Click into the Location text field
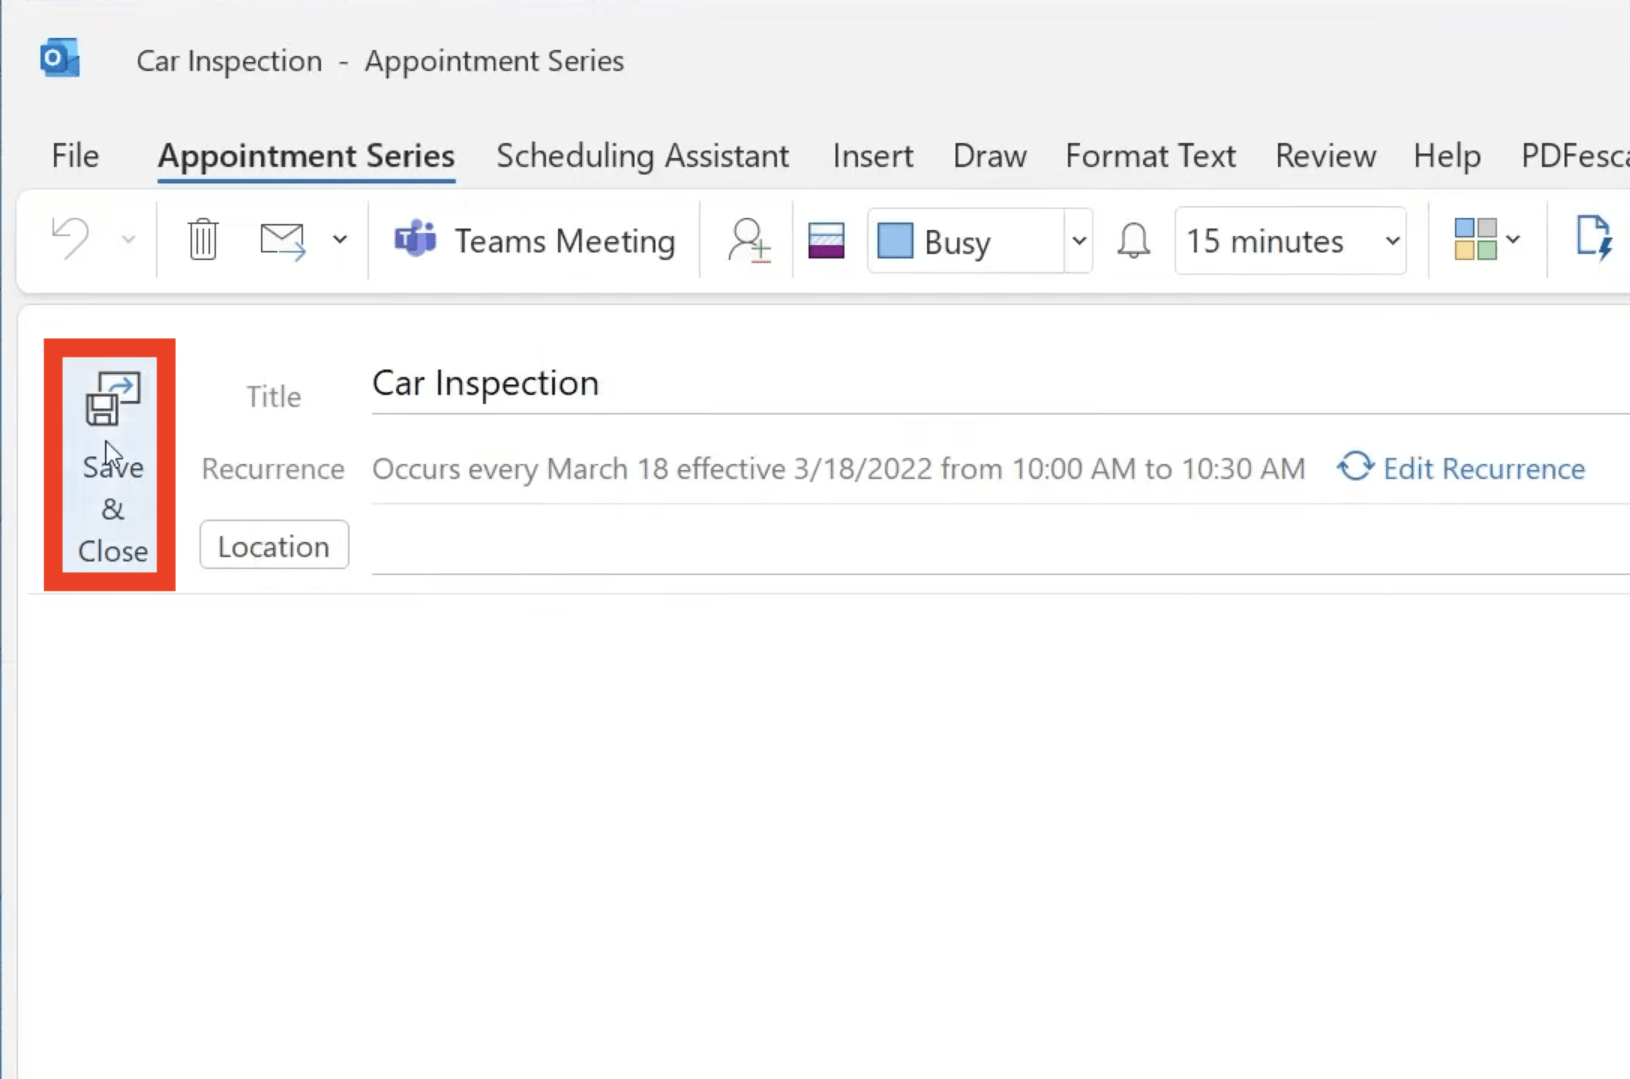This screenshot has height=1079, width=1630. [x=1000, y=546]
